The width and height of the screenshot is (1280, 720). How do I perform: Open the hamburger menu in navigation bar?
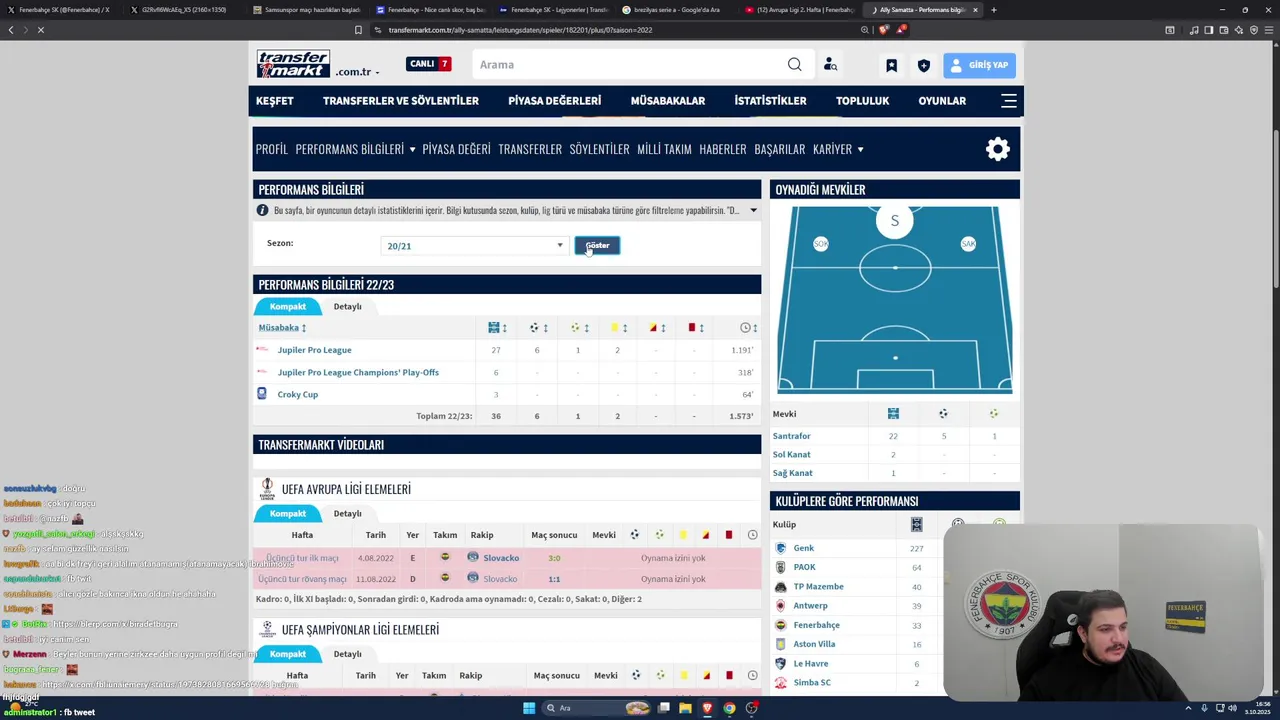1009,101
